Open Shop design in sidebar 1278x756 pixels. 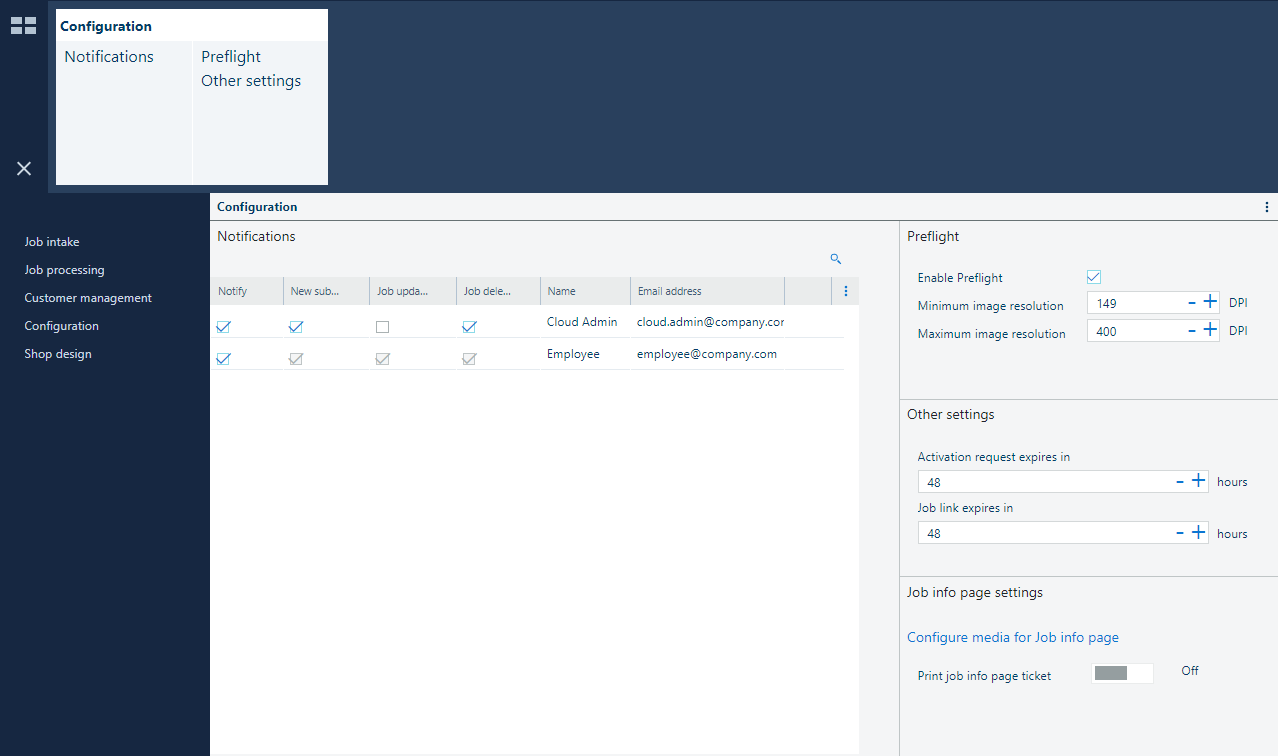point(58,354)
